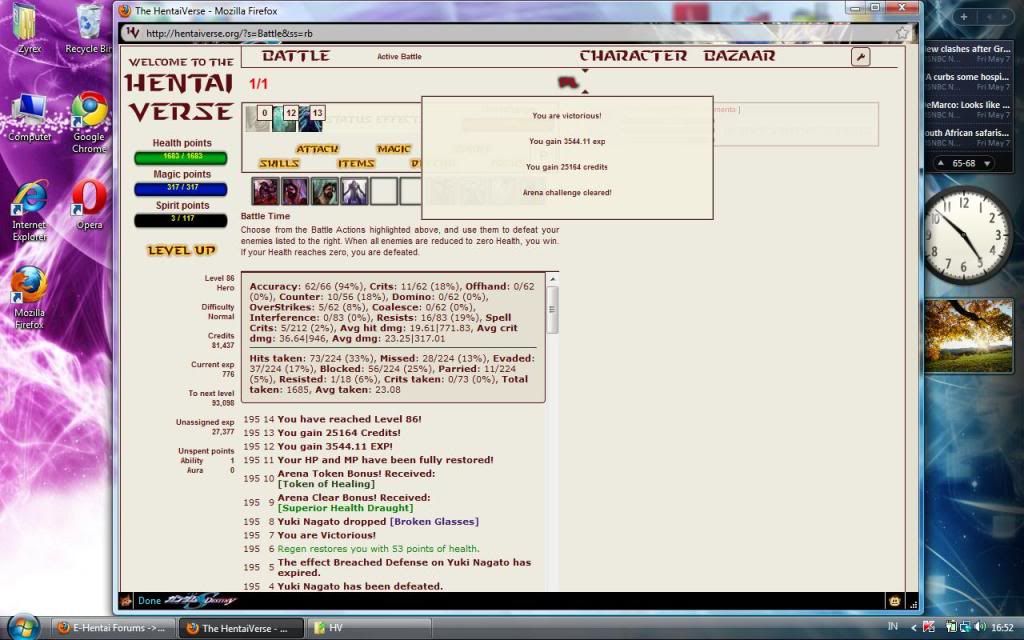Screen dimensions: 1024x640
Task: Click the status effect icon labeled 13
Action: click(311, 118)
